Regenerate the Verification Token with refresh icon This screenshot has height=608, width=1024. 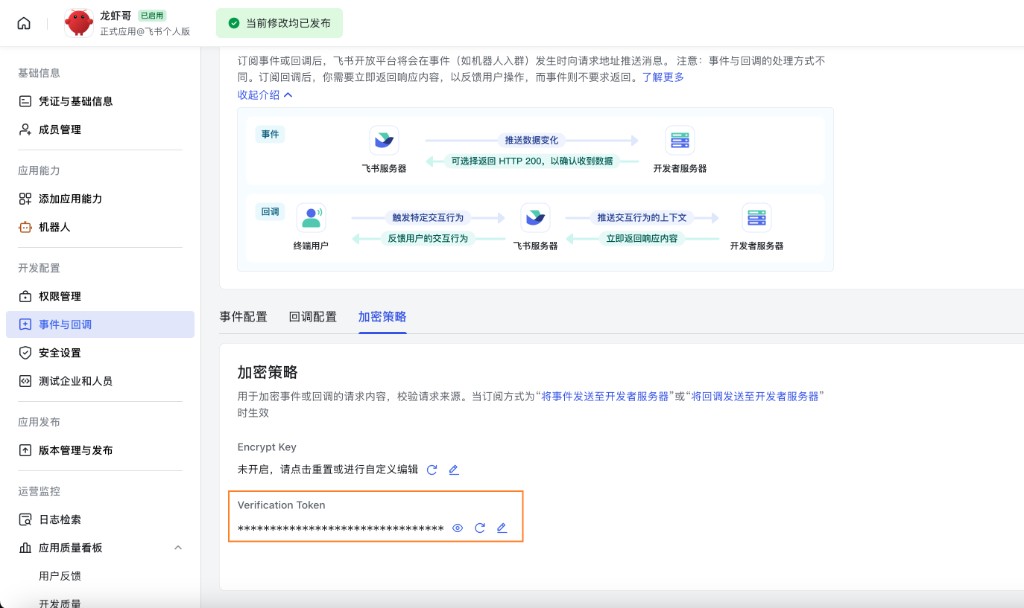tap(480, 528)
